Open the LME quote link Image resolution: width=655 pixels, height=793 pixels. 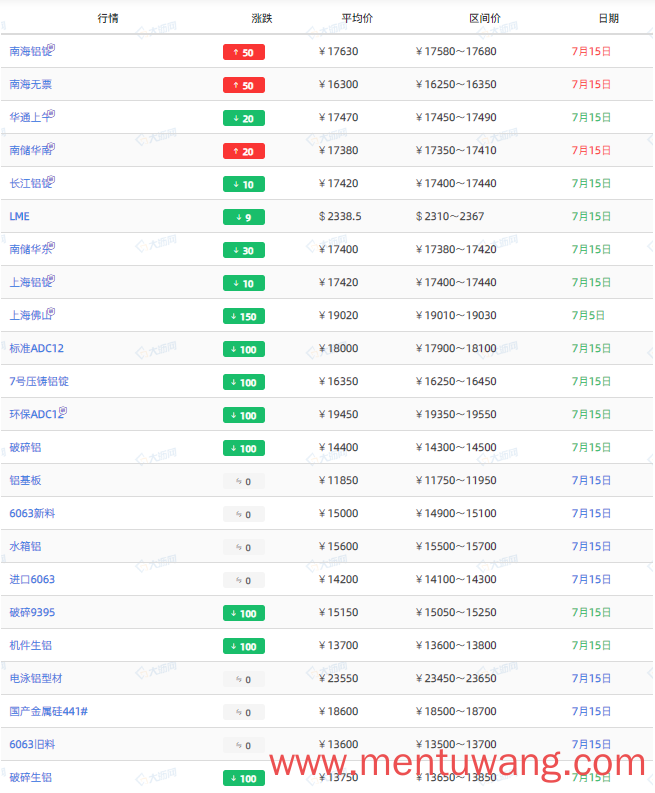pos(20,216)
